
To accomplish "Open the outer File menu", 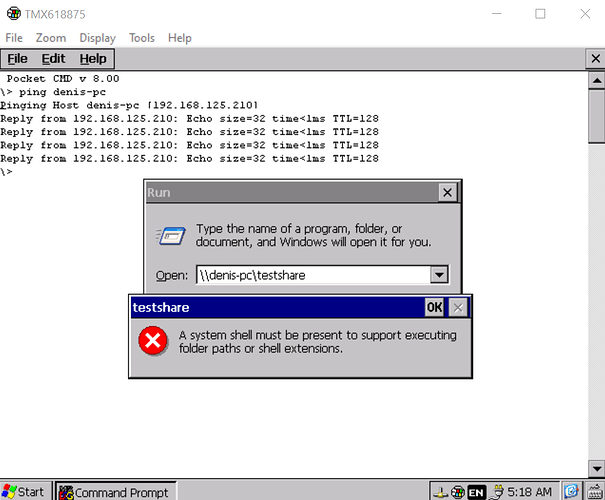I will pos(14,38).
